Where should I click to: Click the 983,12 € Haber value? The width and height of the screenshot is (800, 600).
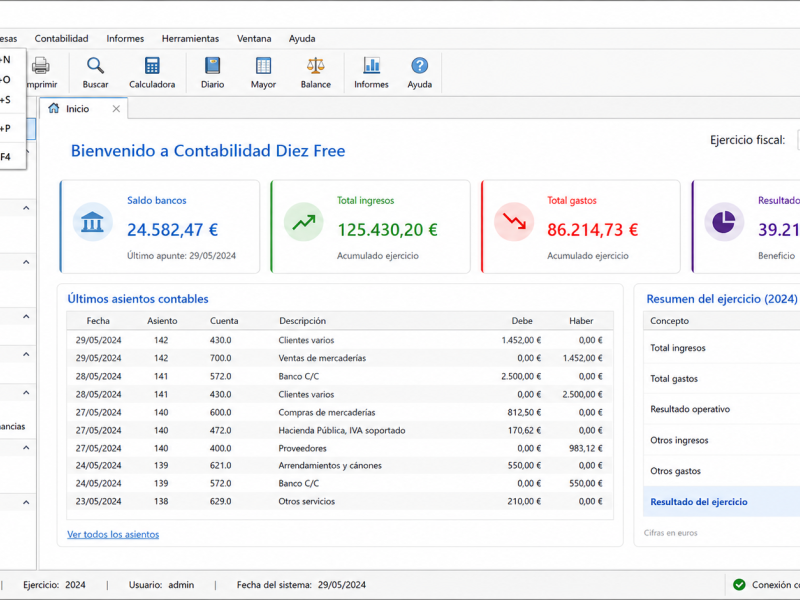click(586, 448)
